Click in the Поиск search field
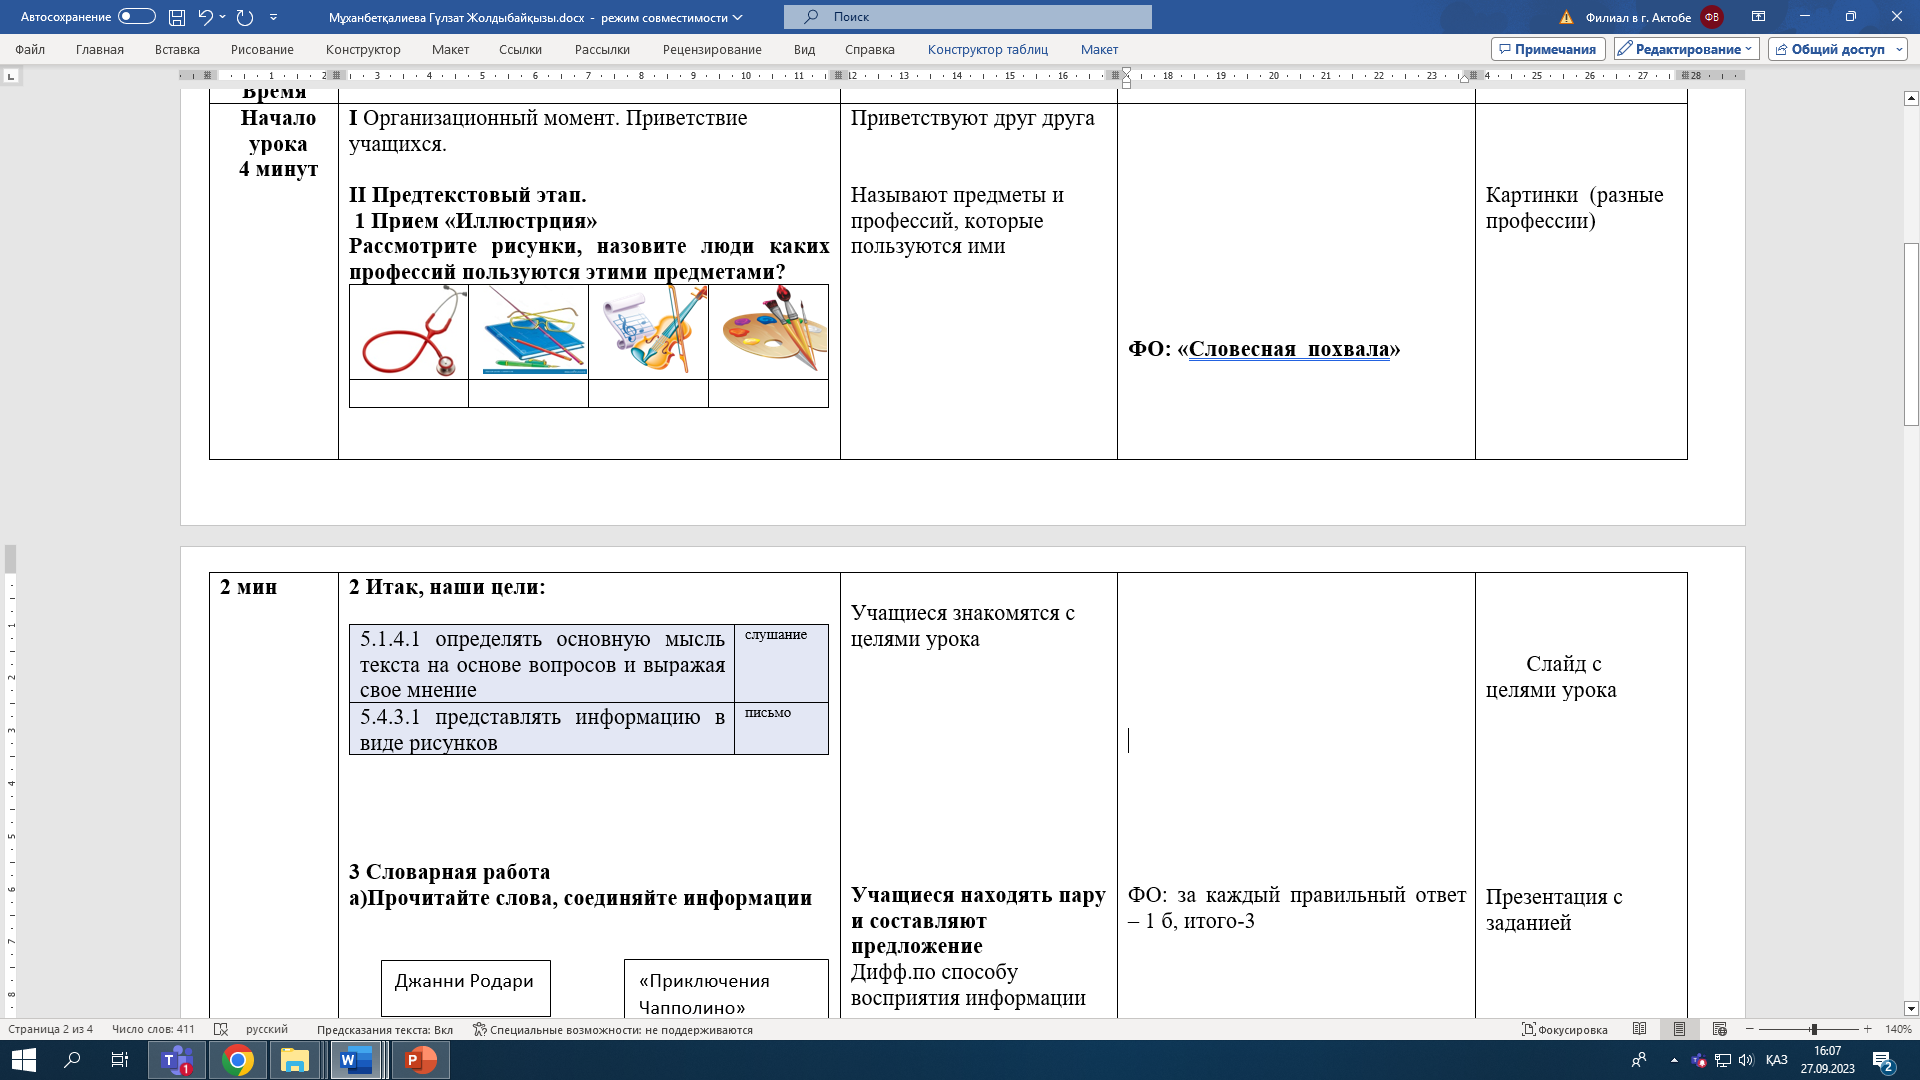1920x1080 pixels. click(x=967, y=17)
